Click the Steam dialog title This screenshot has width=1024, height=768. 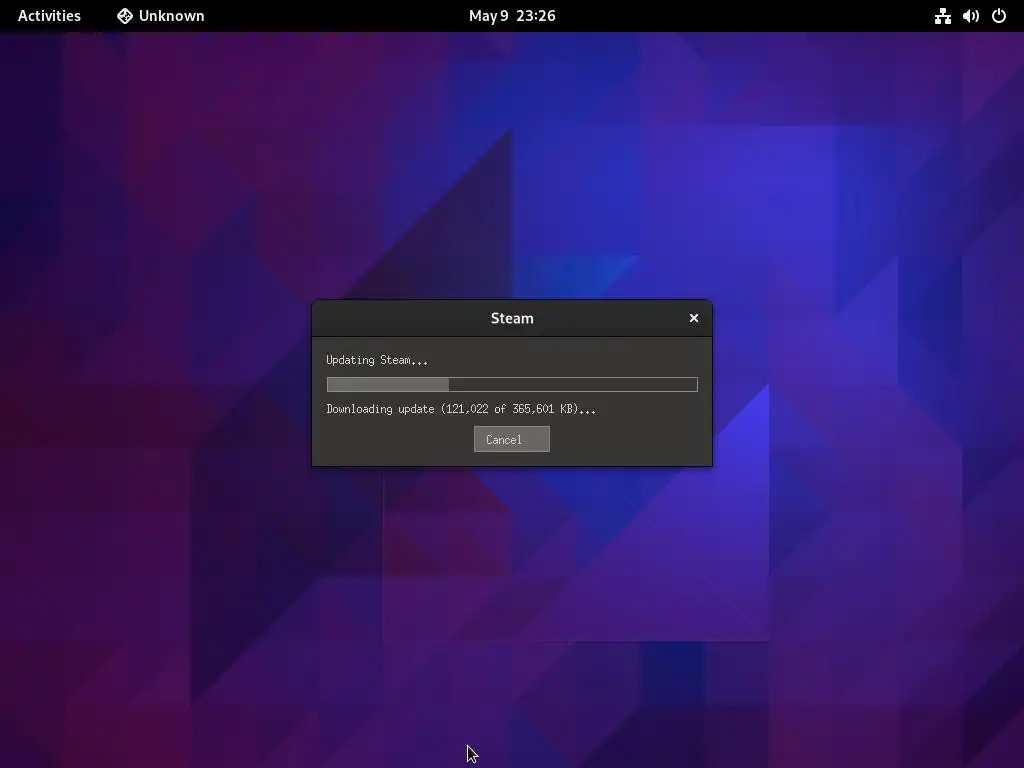pos(512,318)
